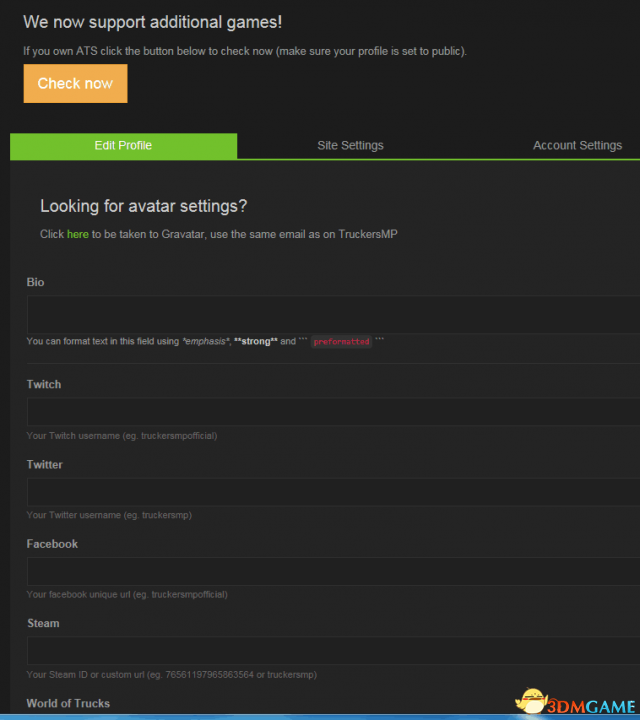Click the orange Check now button
The height and width of the screenshot is (720, 640).
75,84
